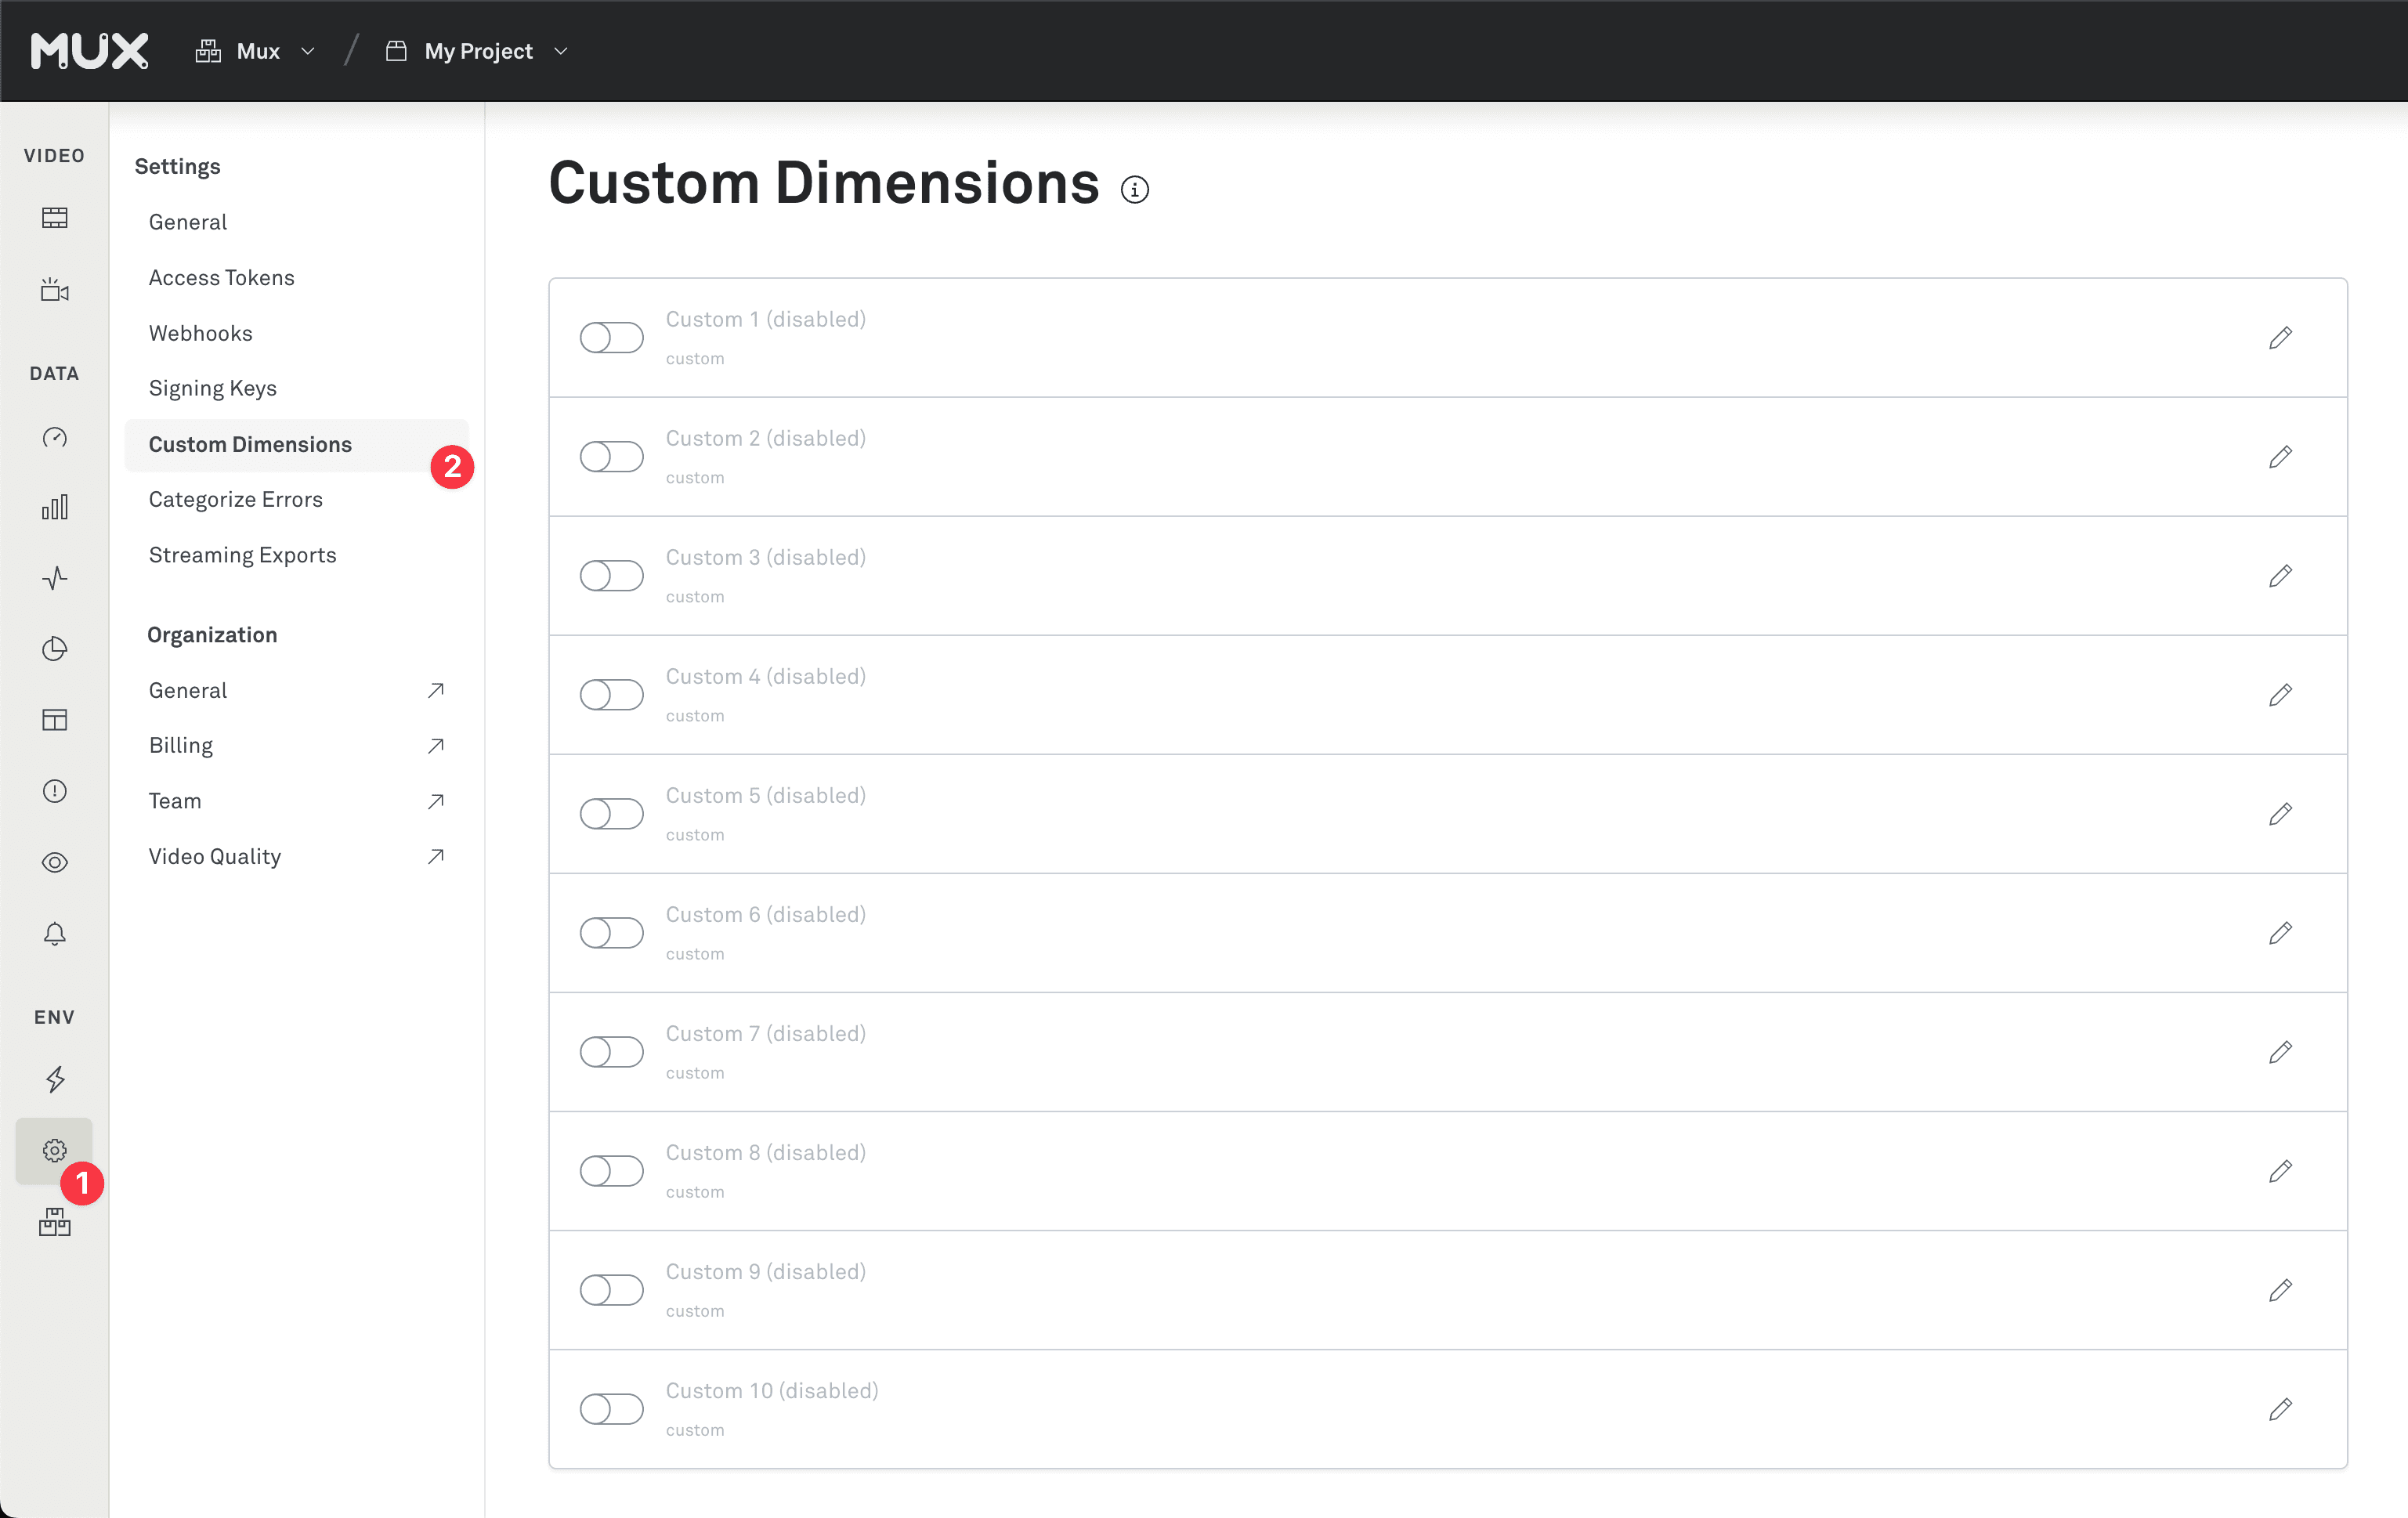Click the eye views icon in sidebar
Image resolution: width=2408 pixels, height=1518 pixels.
[x=54, y=862]
